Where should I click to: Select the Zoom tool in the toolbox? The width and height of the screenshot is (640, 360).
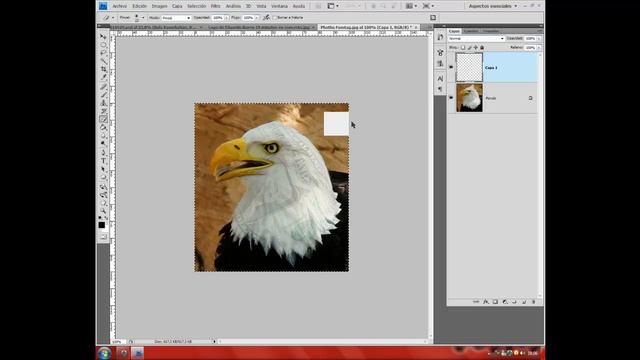pos(103,211)
